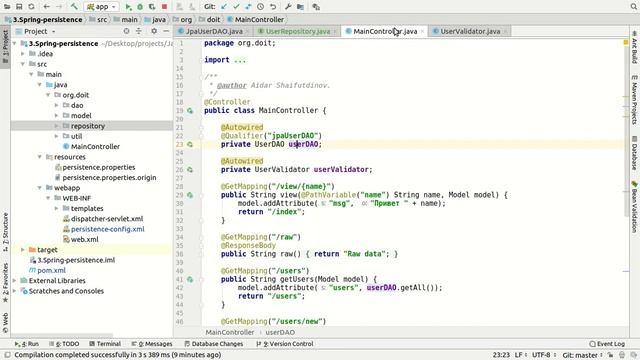This screenshot has height=360, width=640.
Task: Click the Synchronize refresh icon
Action: (31, 7)
